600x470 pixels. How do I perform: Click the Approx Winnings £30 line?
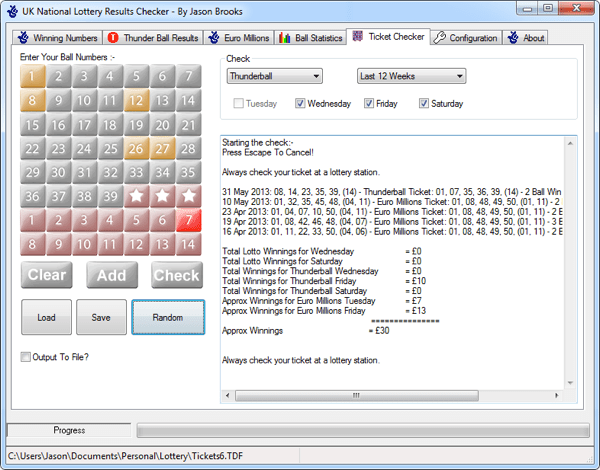coord(306,330)
